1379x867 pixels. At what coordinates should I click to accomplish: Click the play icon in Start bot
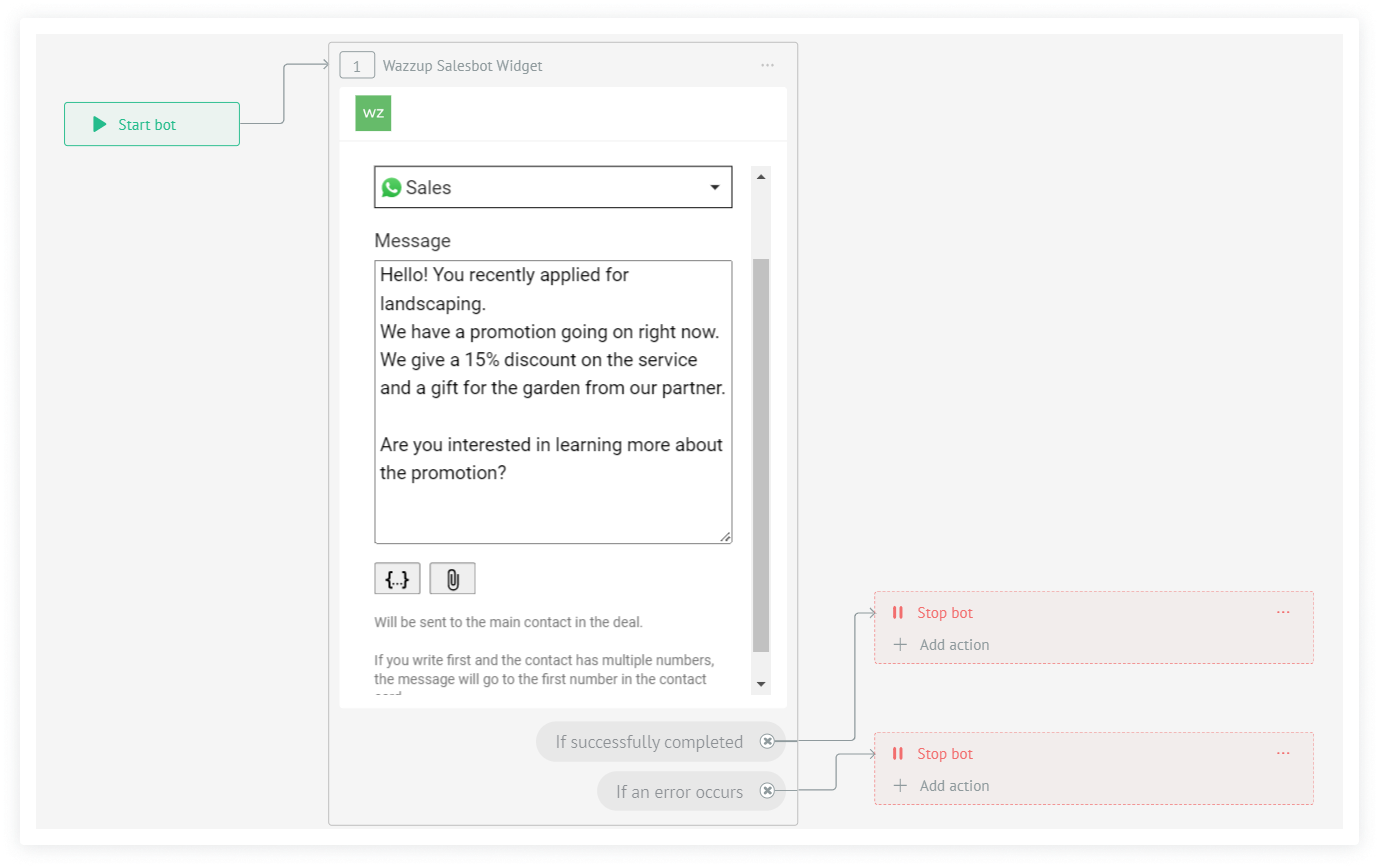tap(100, 124)
